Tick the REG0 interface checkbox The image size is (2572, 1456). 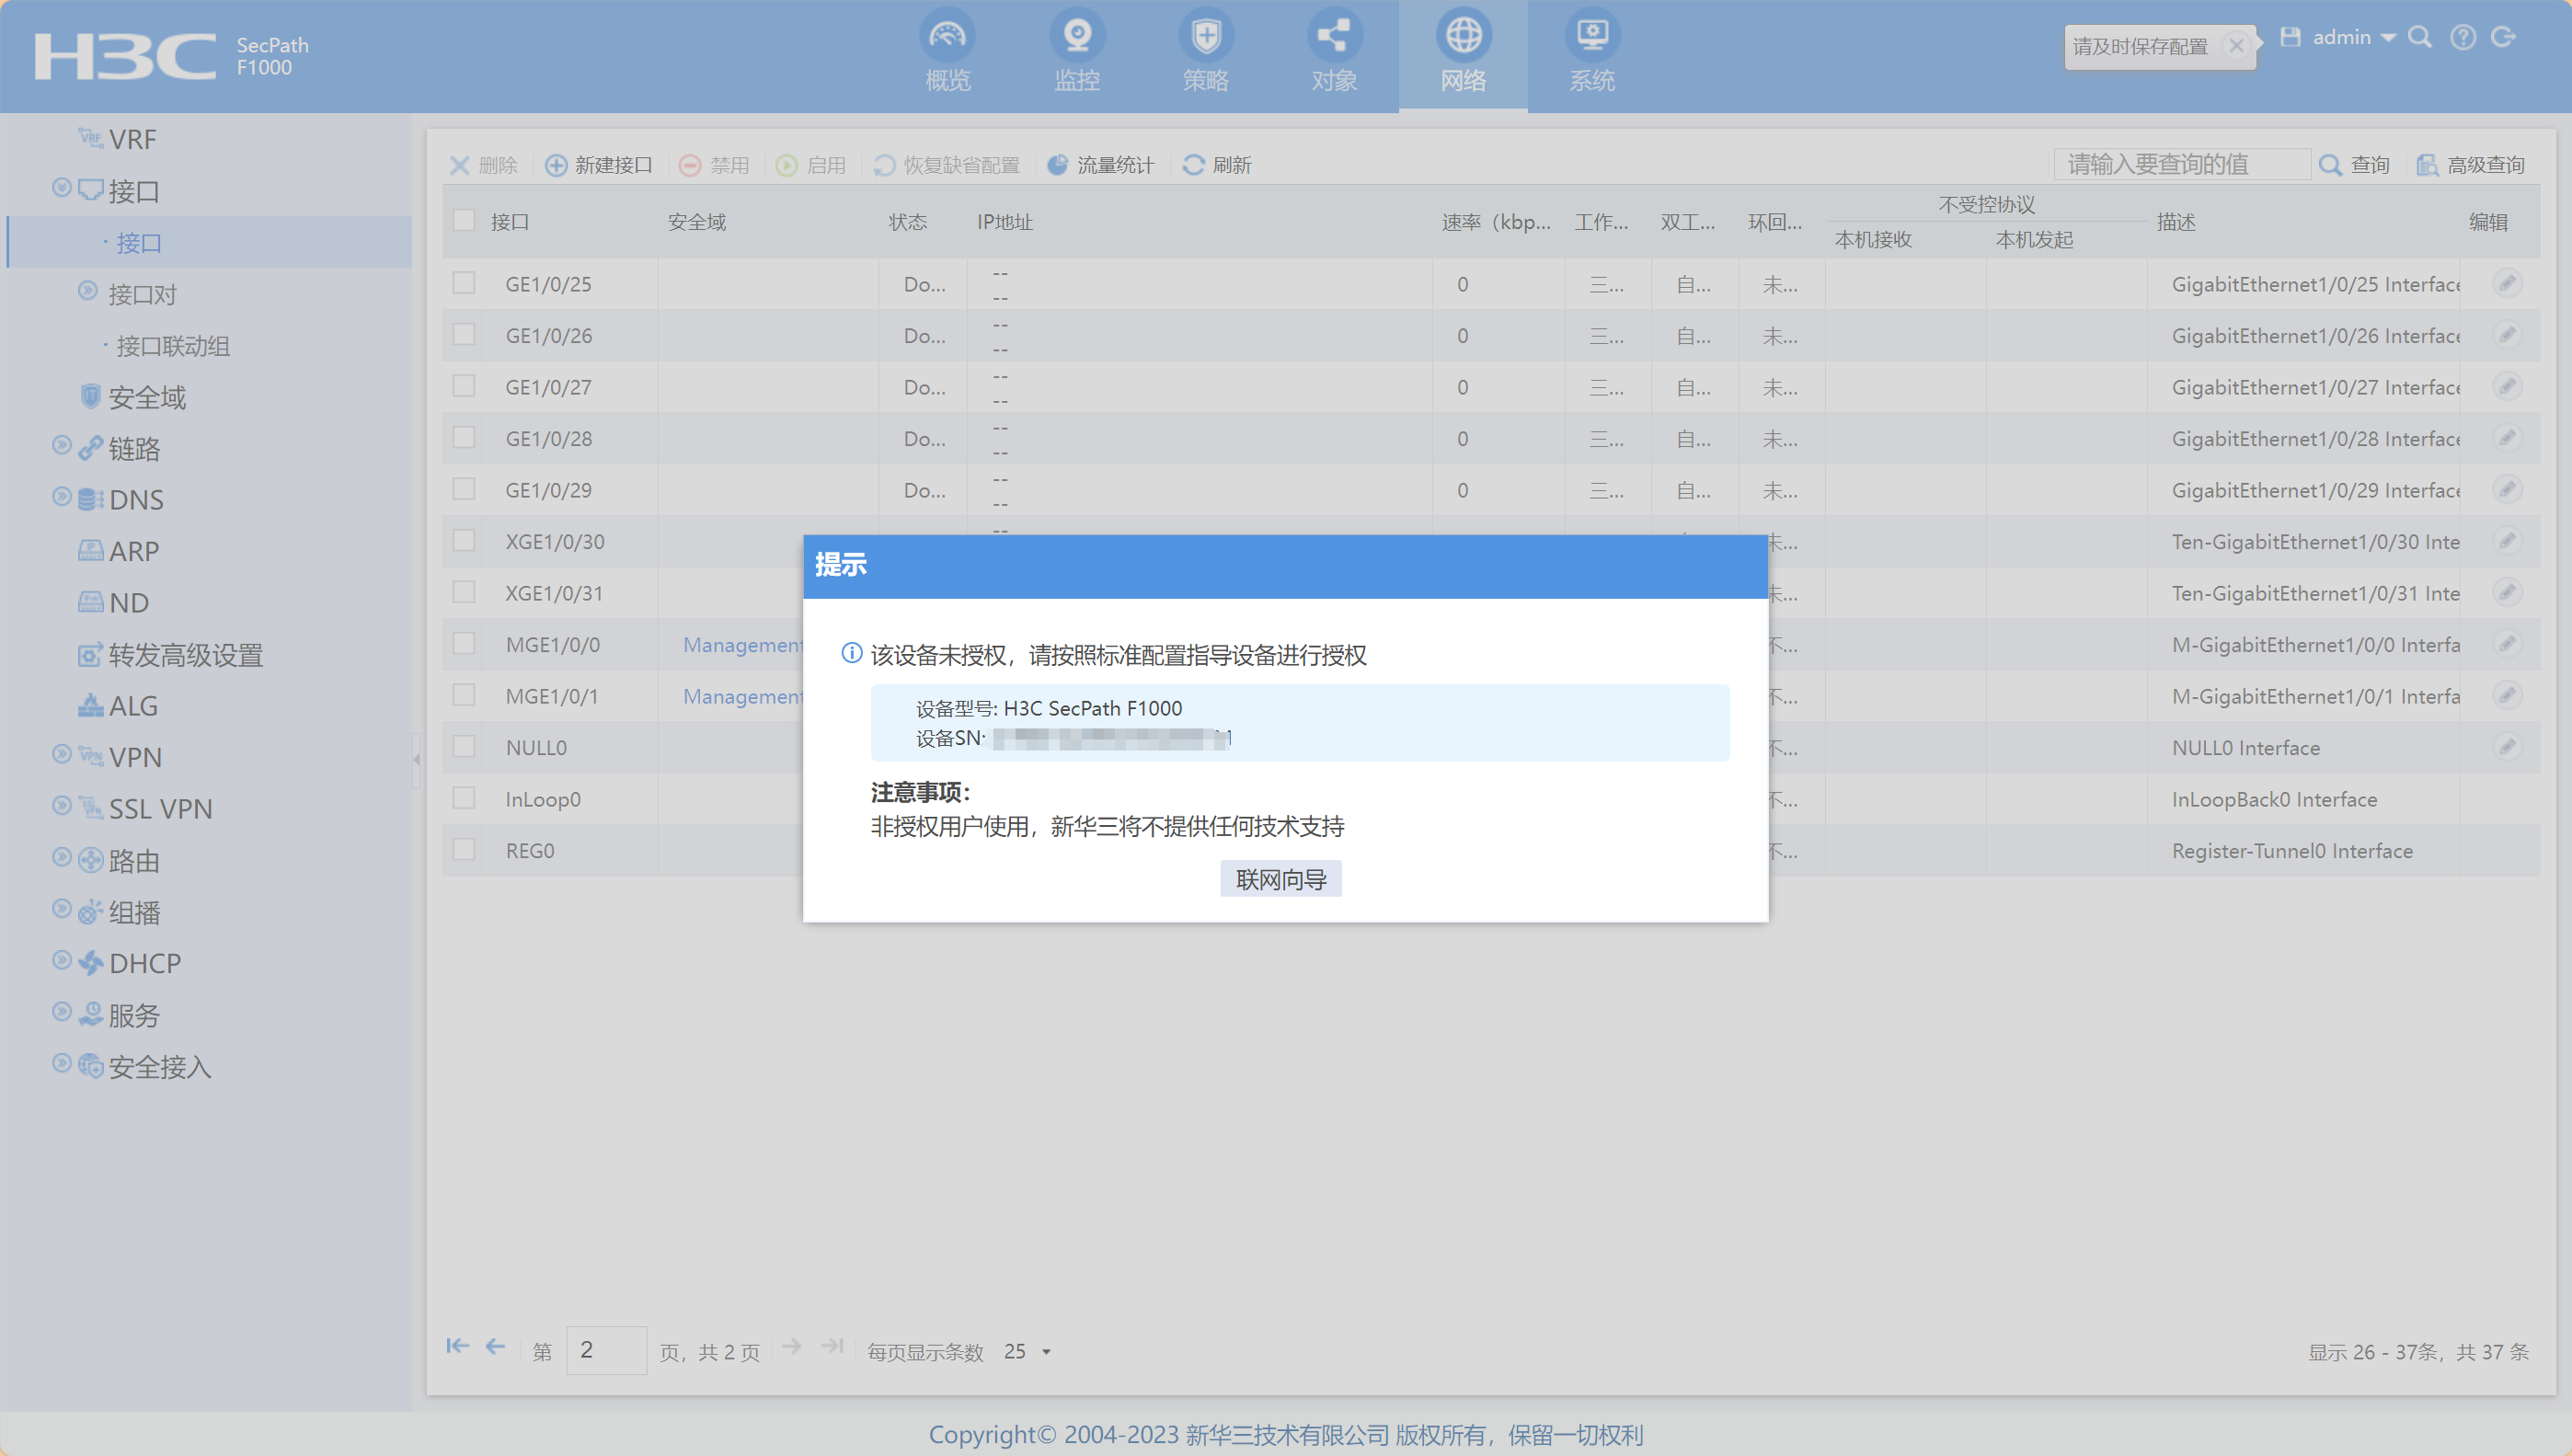point(464,850)
